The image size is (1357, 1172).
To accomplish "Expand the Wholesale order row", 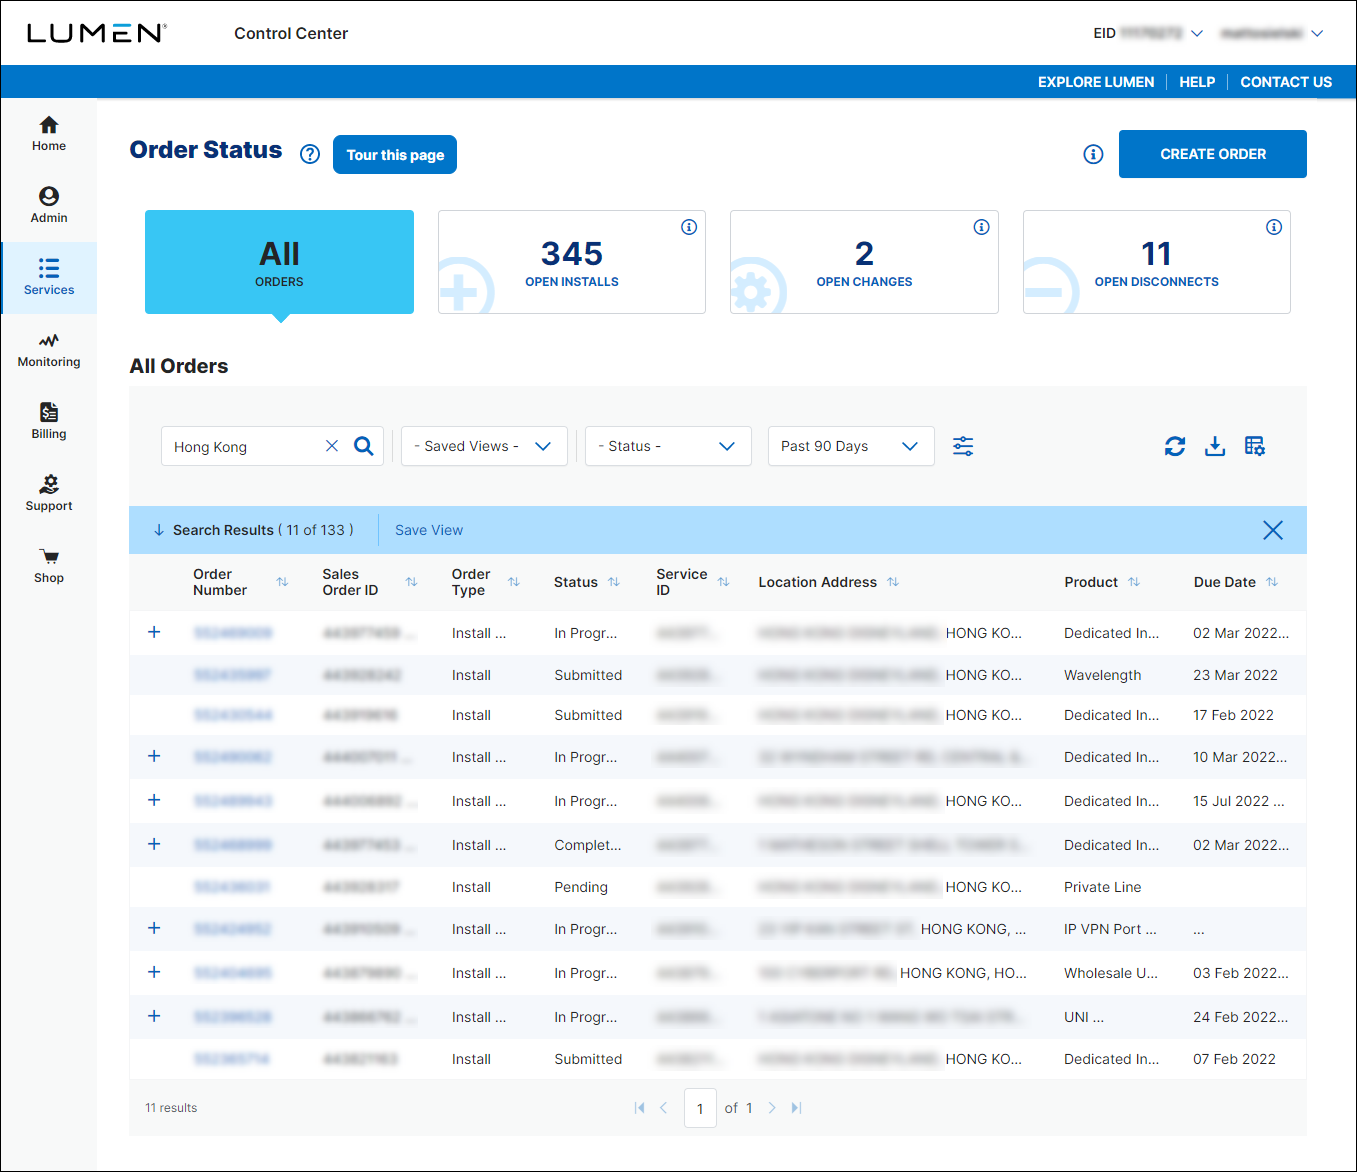I will [x=154, y=972].
